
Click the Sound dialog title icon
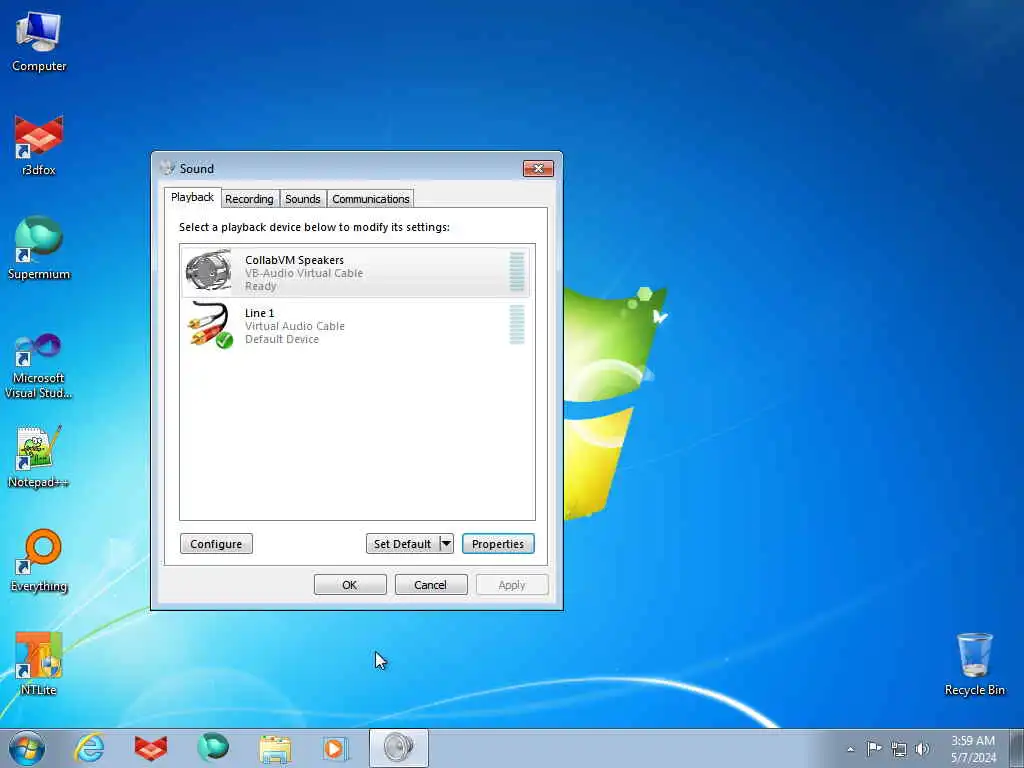click(167, 168)
